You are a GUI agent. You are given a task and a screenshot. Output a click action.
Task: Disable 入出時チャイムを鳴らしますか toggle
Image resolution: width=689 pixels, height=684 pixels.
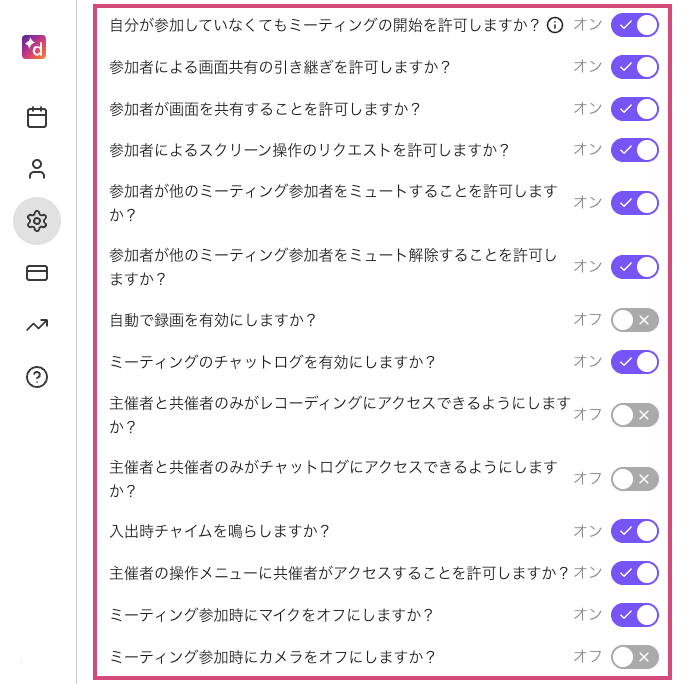[635, 531]
